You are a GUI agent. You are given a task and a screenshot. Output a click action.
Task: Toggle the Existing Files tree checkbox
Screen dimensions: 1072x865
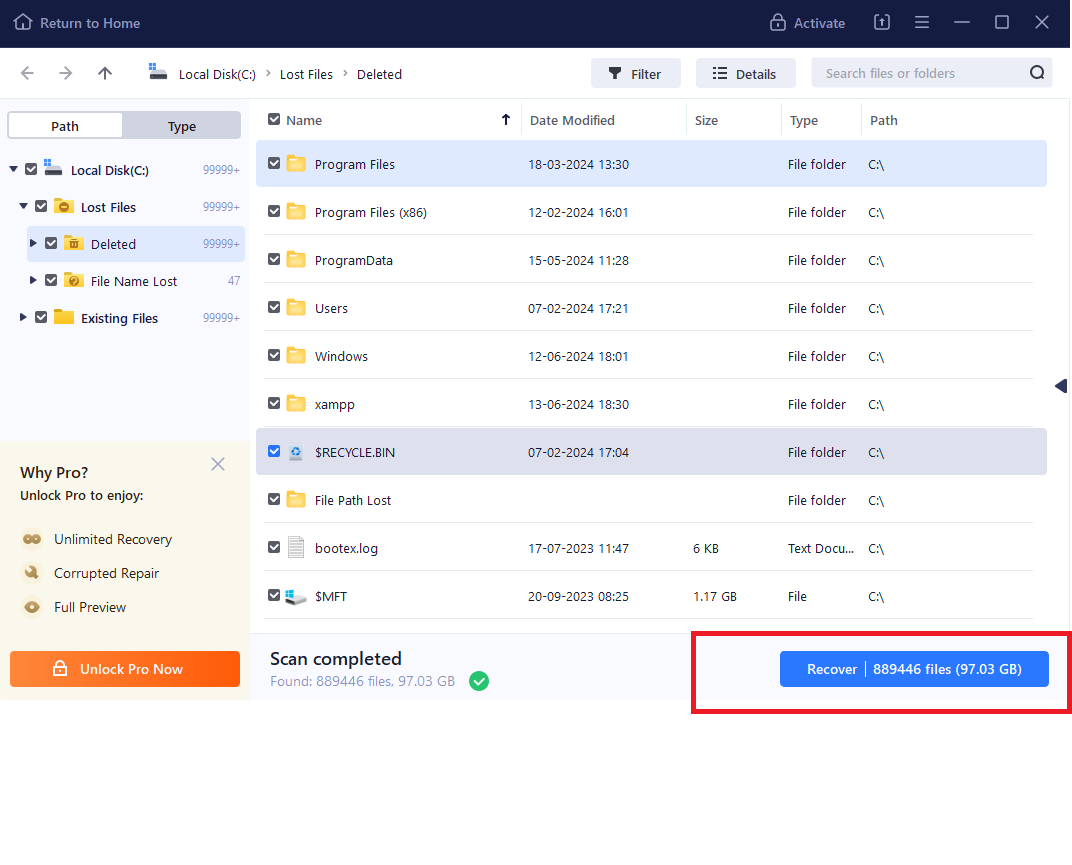(41, 317)
